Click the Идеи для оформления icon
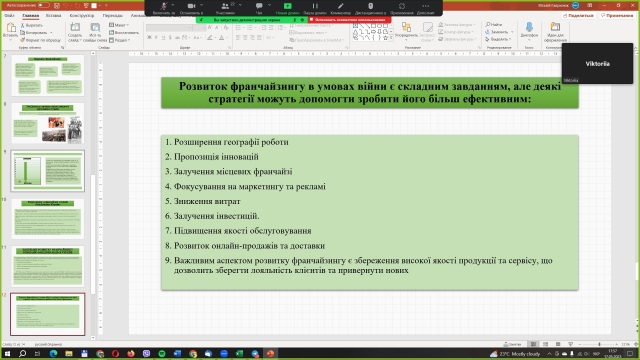The image size is (640, 360). pyautogui.click(x=555, y=27)
